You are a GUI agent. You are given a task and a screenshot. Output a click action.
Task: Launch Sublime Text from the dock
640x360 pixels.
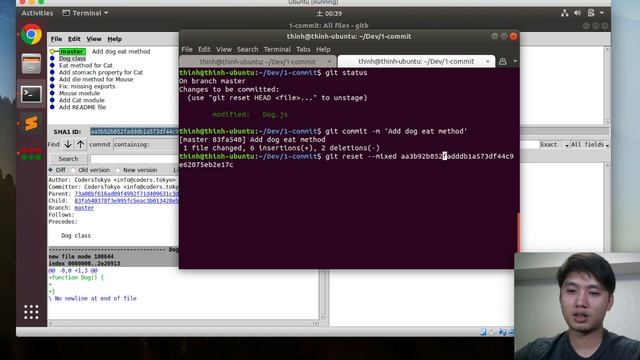coord(31,123)
